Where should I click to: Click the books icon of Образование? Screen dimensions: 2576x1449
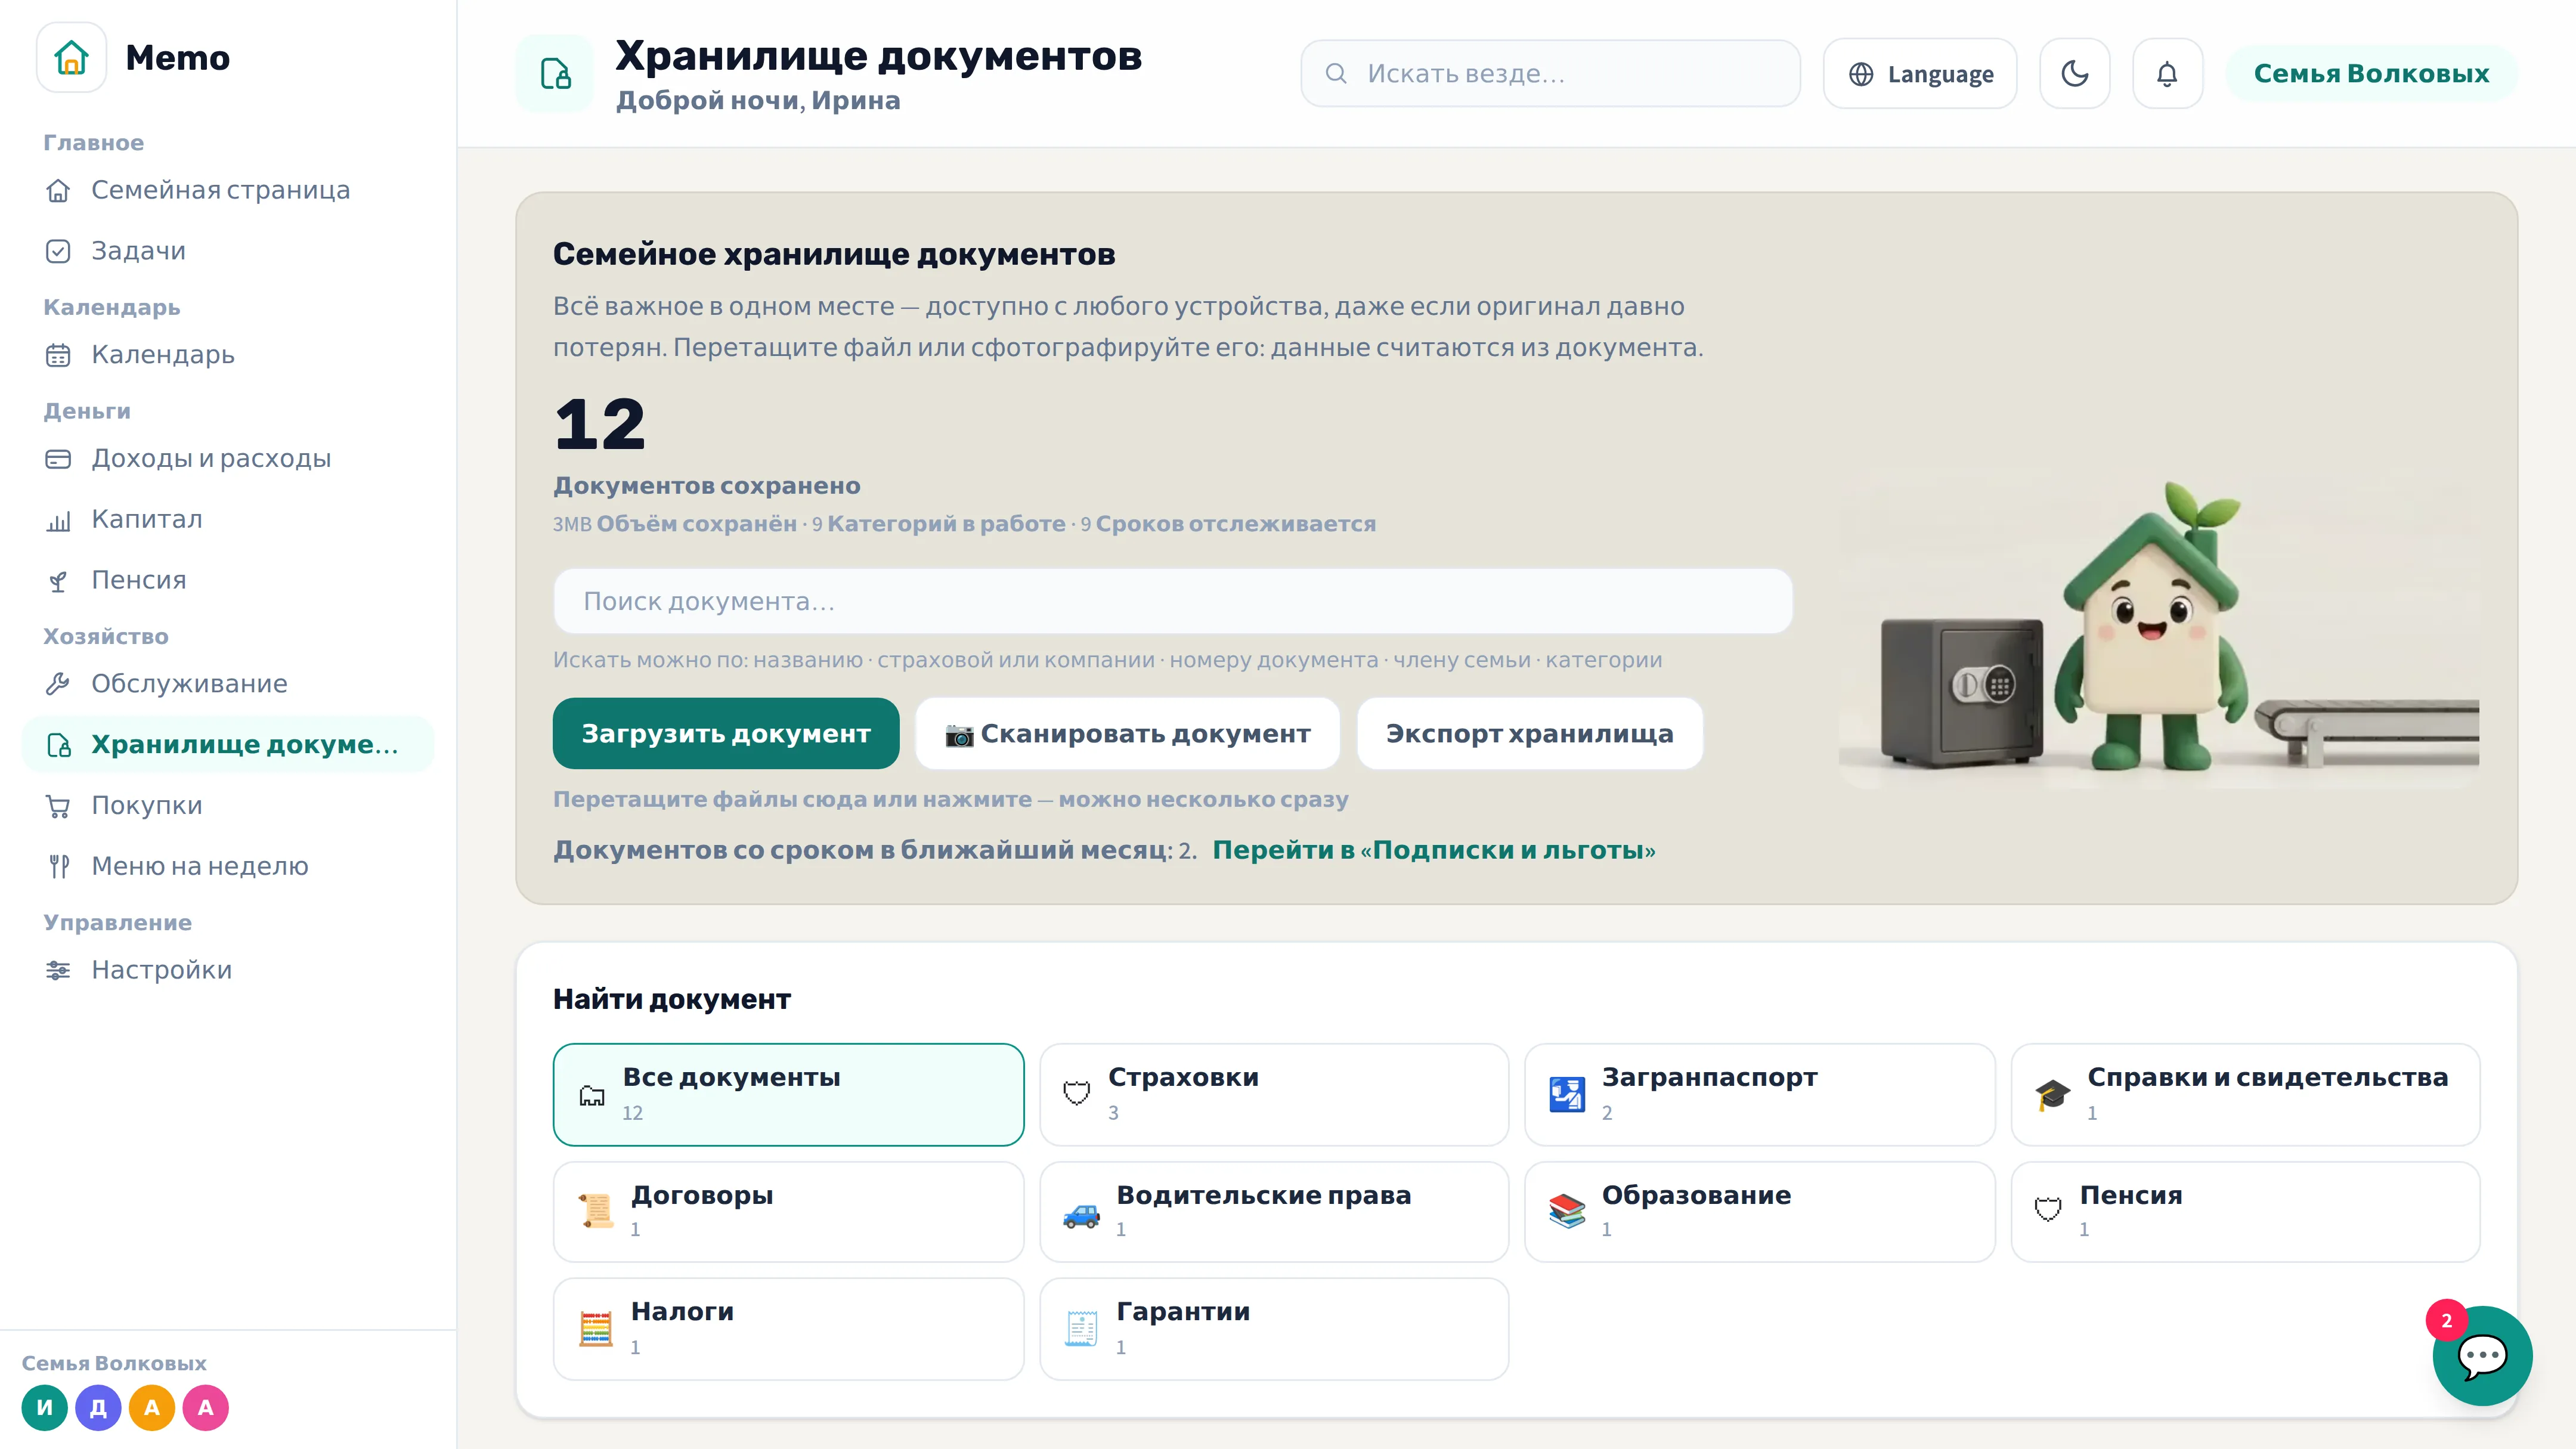[x=1567, y=1211]
